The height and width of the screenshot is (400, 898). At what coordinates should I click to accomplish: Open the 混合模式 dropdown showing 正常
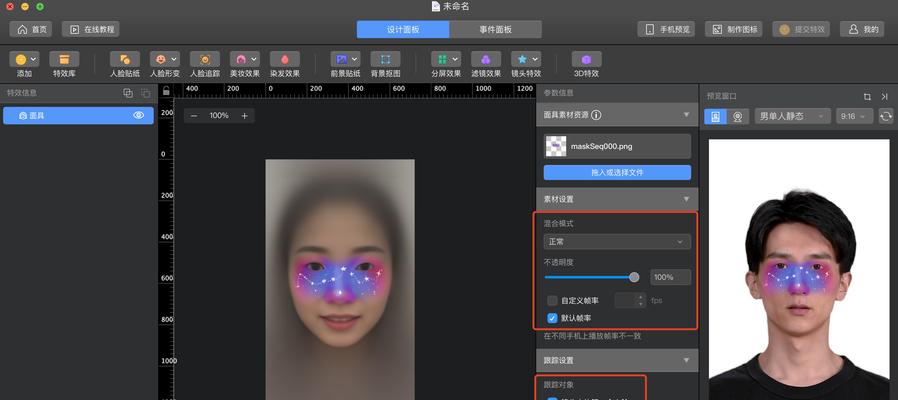point(617,242)
